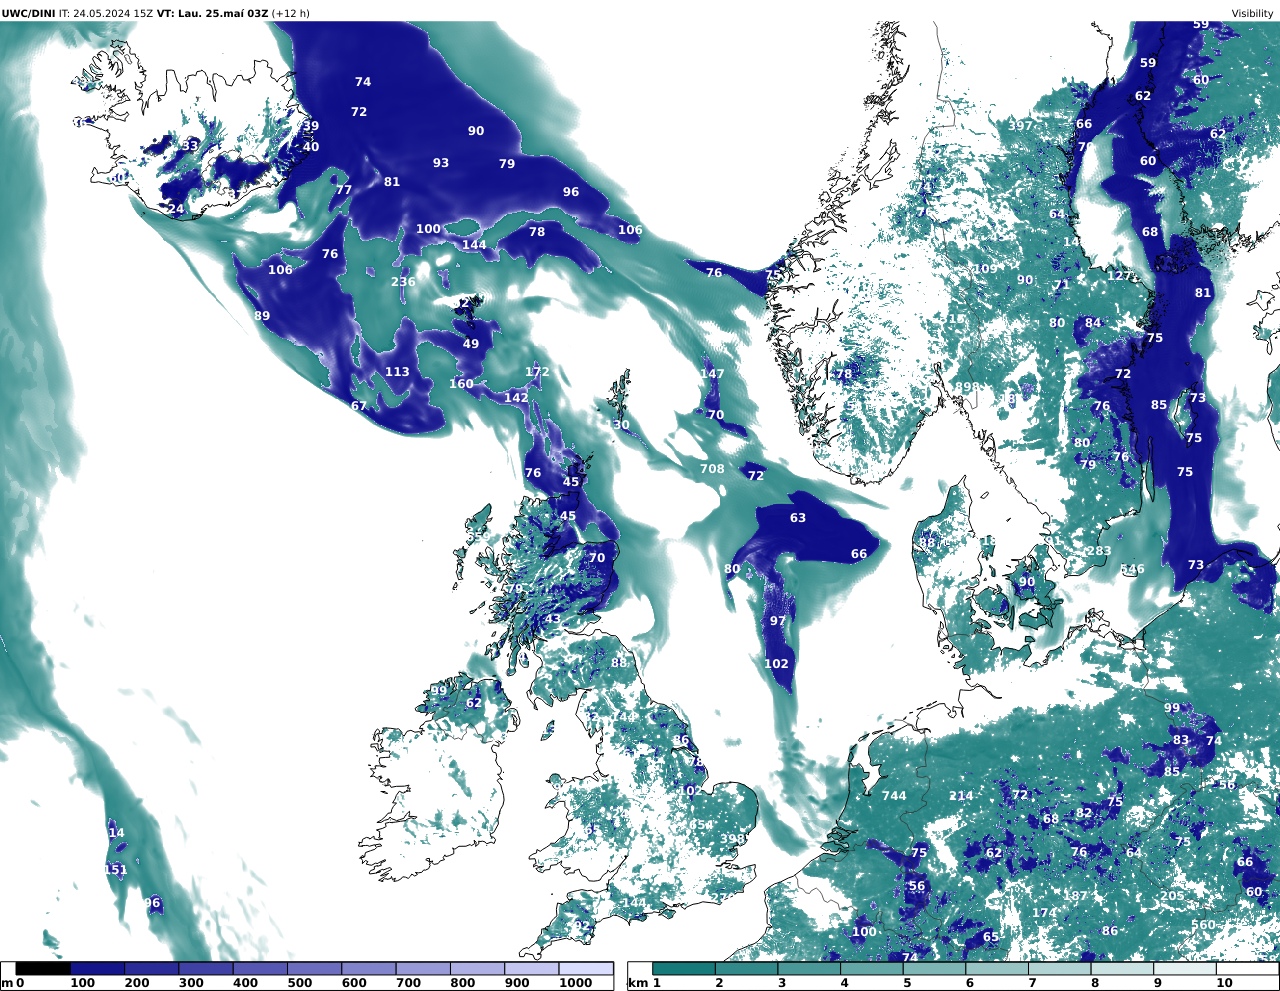Screen dimensions: 1280x991
Task: Click the 1–2 km dark teal legend swatch
Action: [x=684, y=968]
